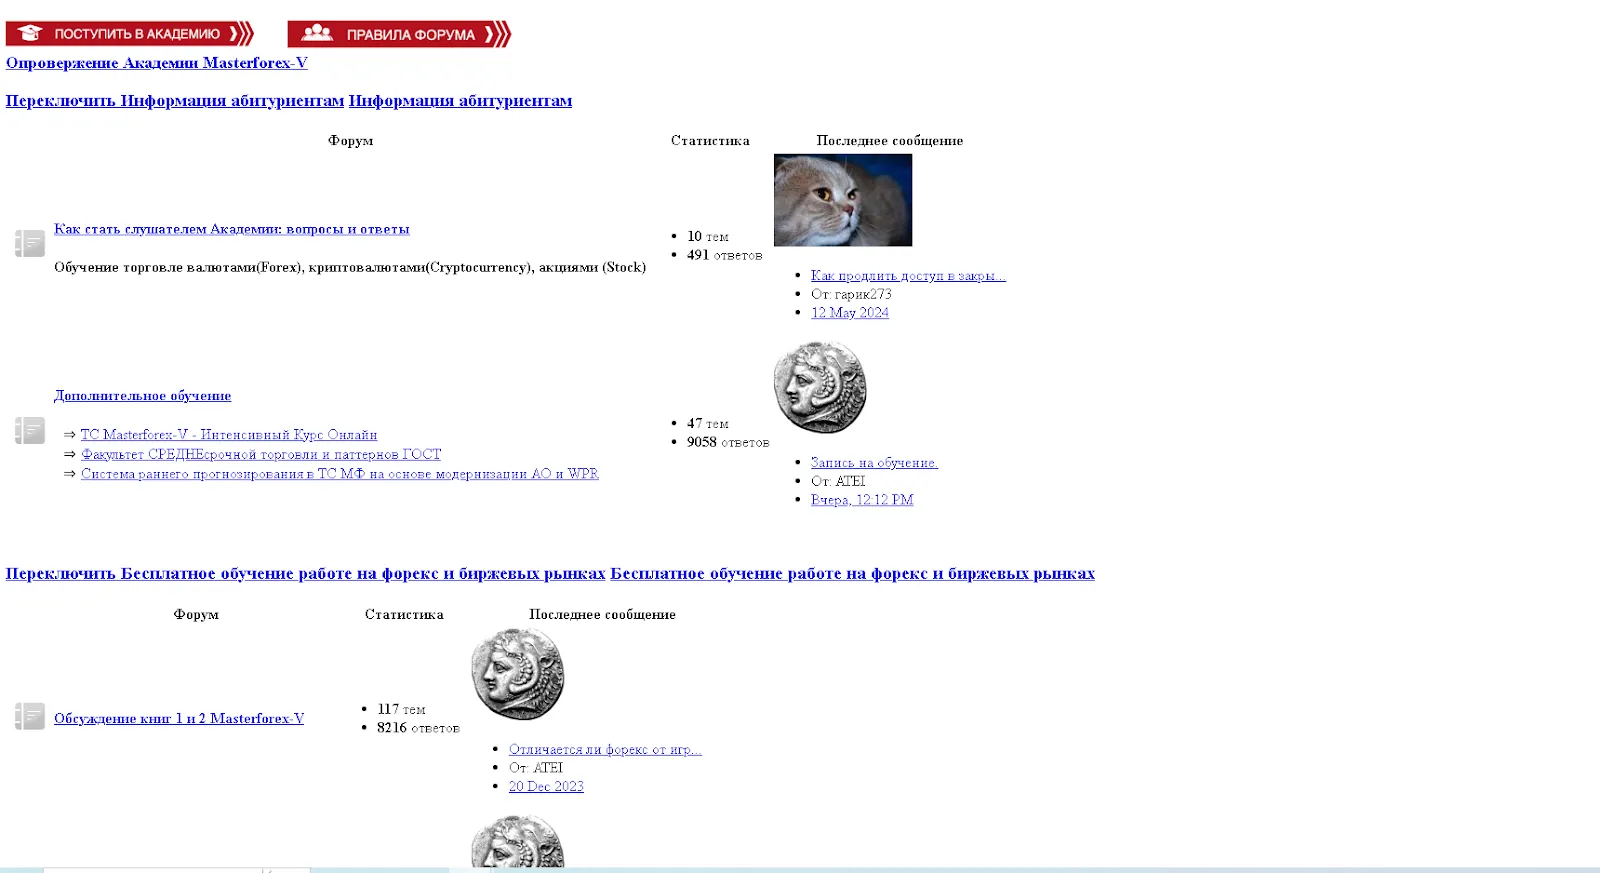Click the cat avatar thumbnail
1600x873 pixels.
pos(843,200)
